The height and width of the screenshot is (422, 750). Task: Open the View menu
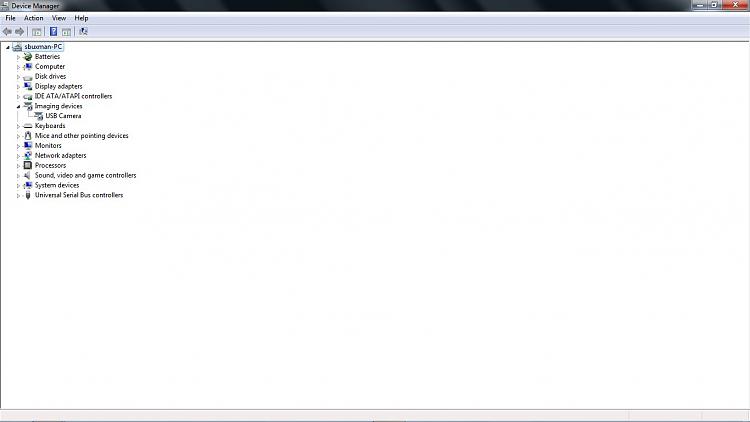[x=59, y=18]
